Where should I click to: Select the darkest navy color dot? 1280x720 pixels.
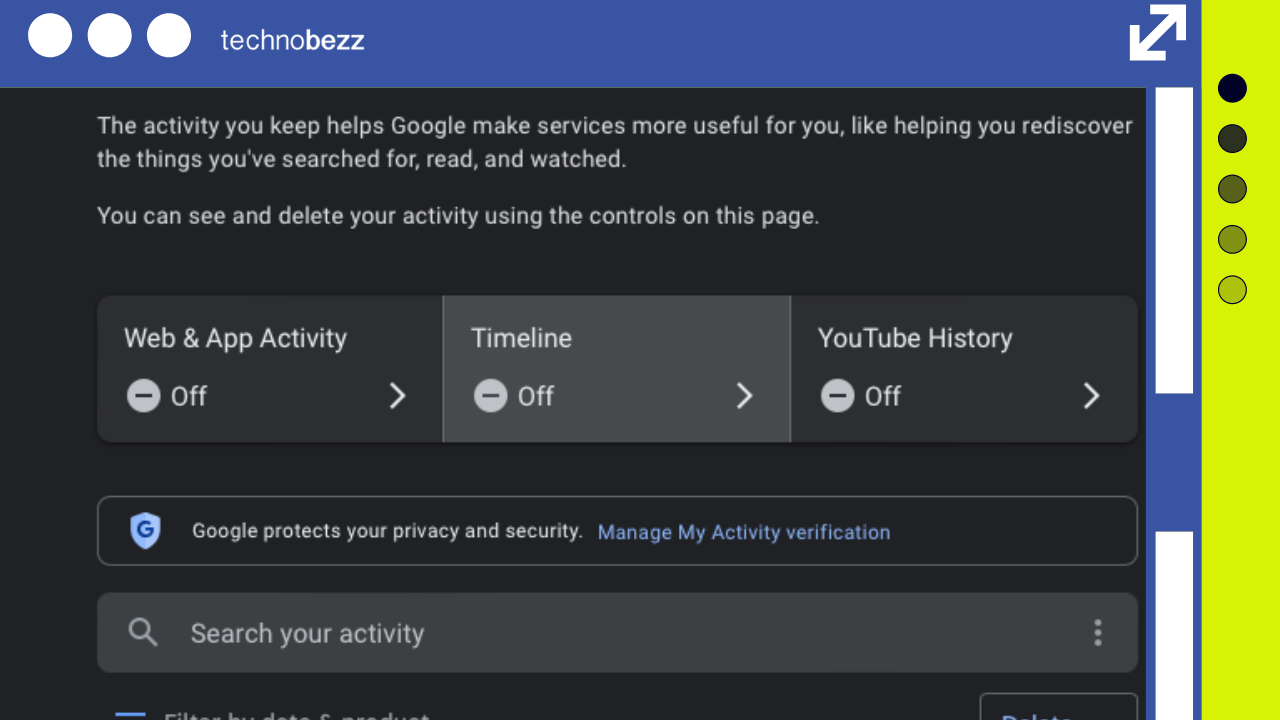tap(1232, 88)
